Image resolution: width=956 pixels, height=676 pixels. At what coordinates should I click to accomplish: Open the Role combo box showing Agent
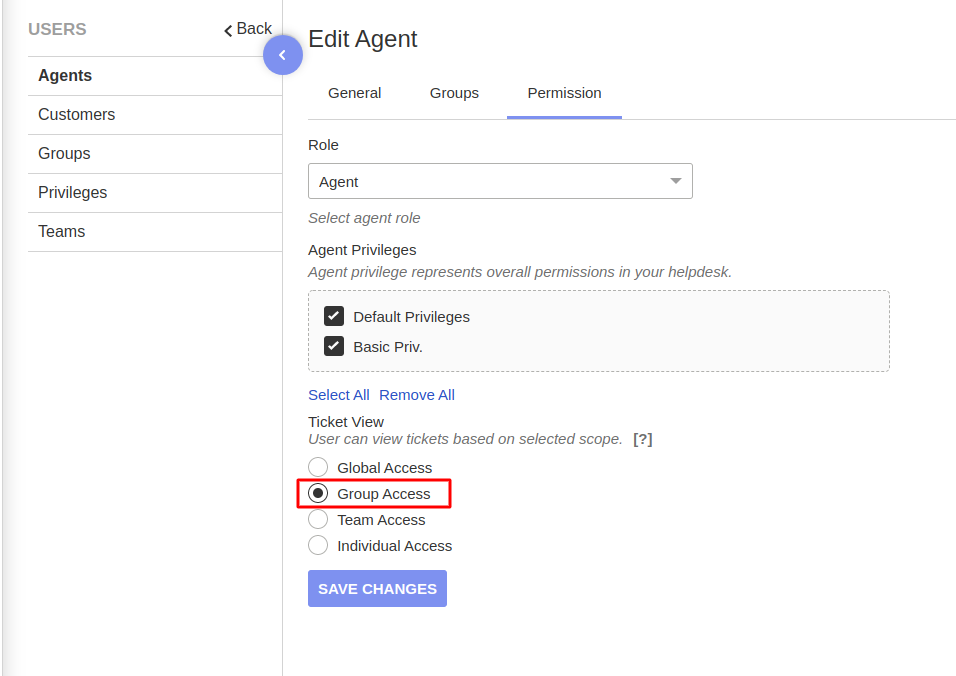[x=500, y=181]
